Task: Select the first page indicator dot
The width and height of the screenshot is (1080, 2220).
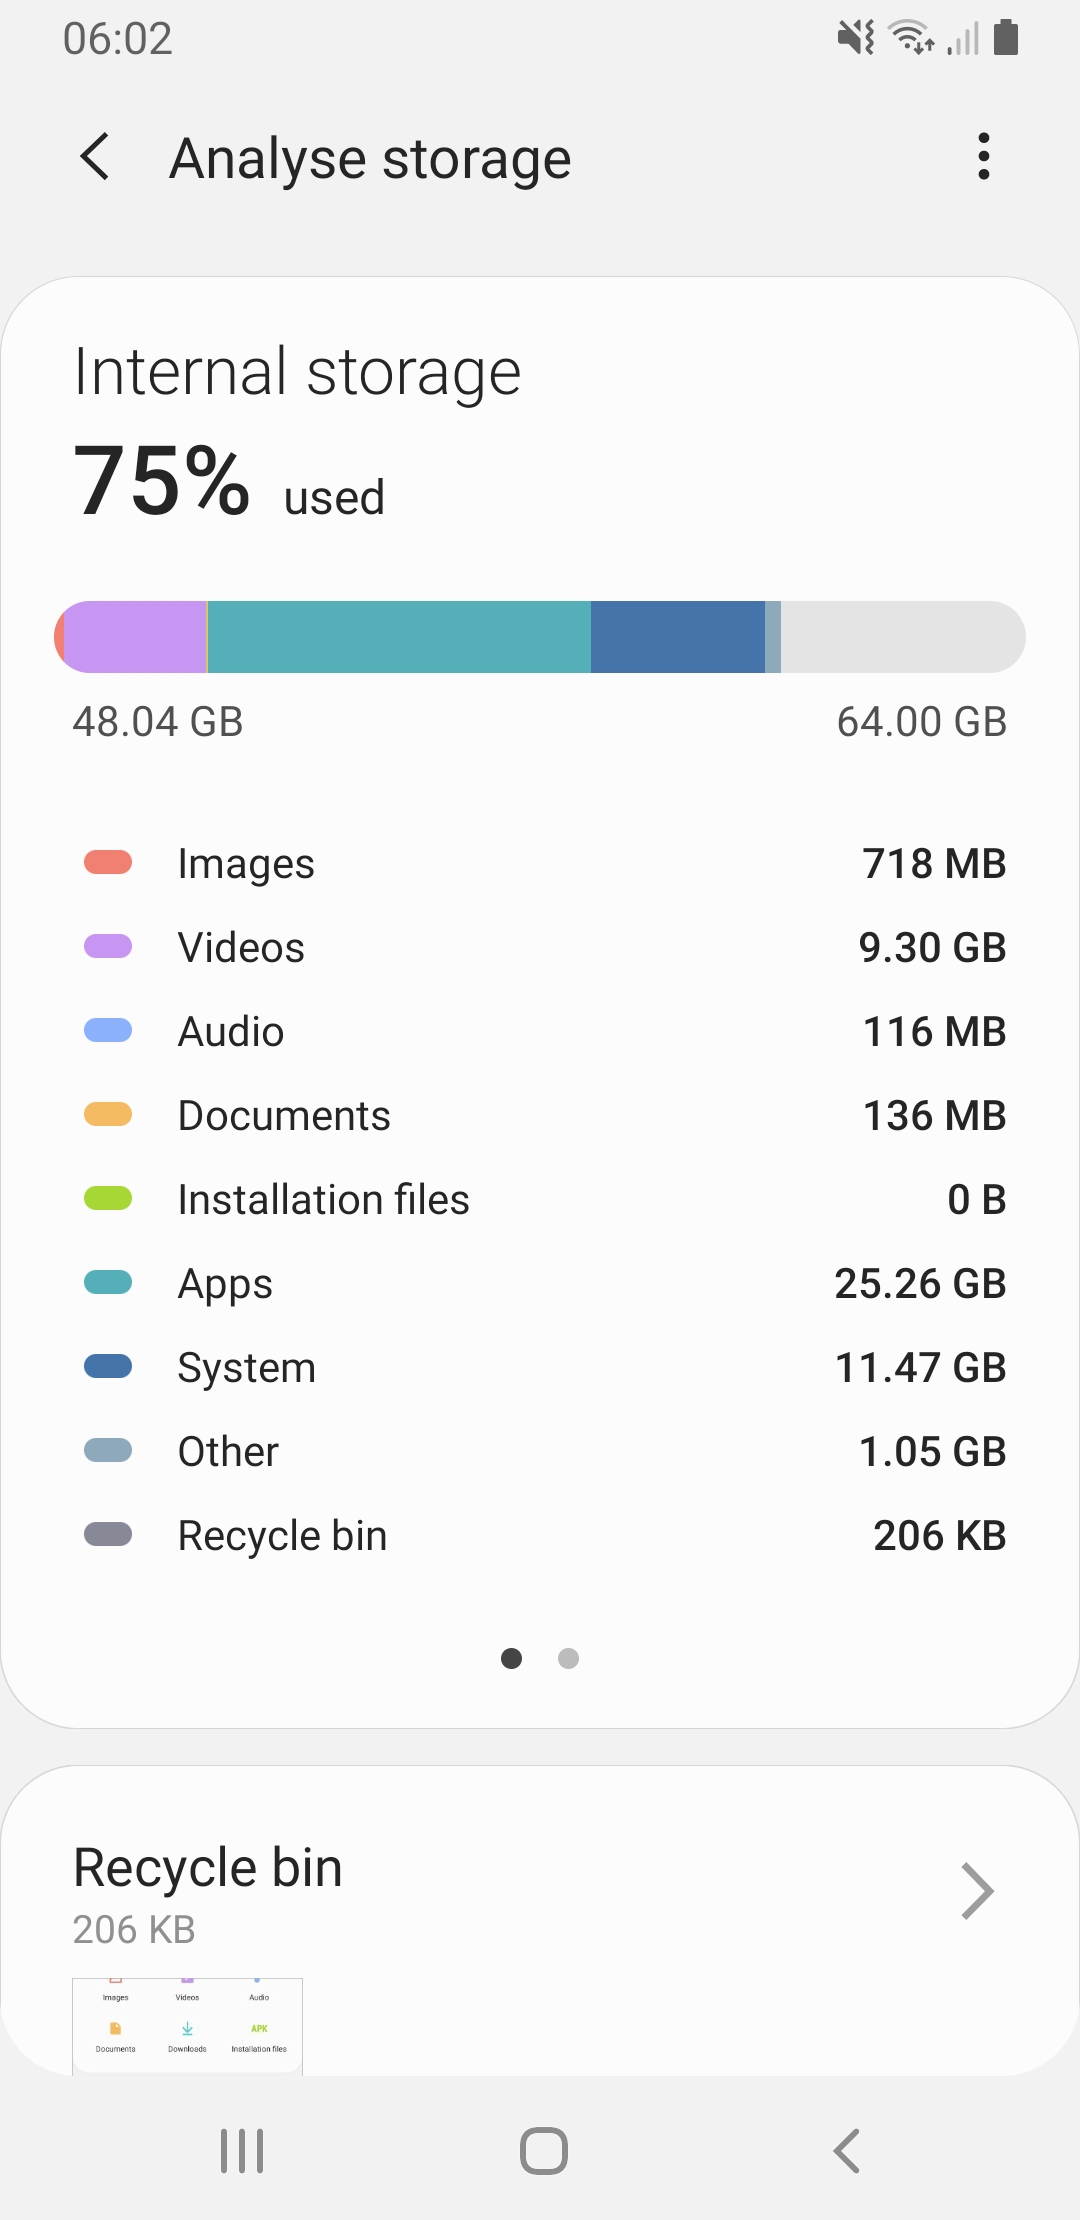Action: click(x=511, y=1659)
